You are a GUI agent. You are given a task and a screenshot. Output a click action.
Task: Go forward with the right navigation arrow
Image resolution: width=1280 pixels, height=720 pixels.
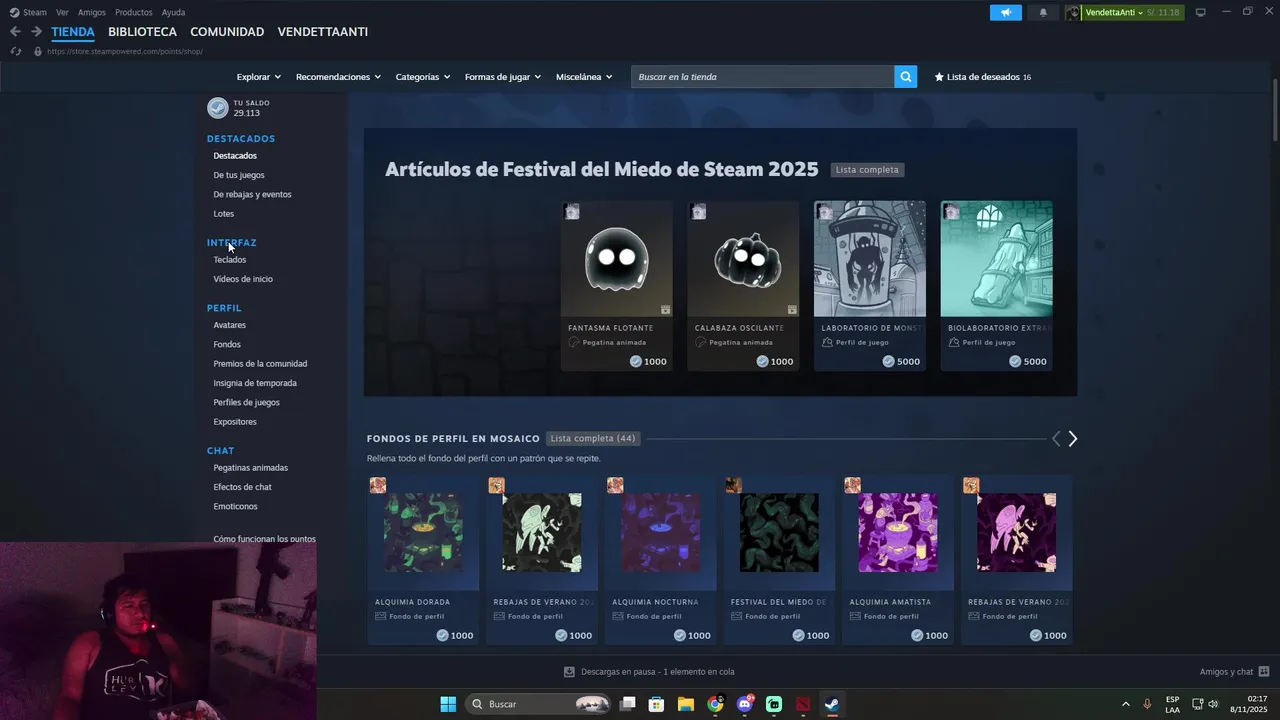[36, 32]
